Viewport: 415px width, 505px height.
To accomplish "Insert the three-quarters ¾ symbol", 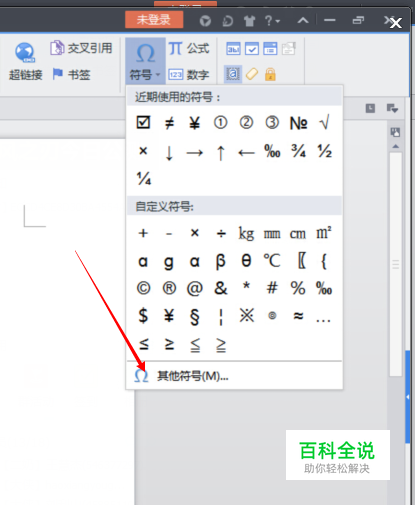I will tap(298, 151).
